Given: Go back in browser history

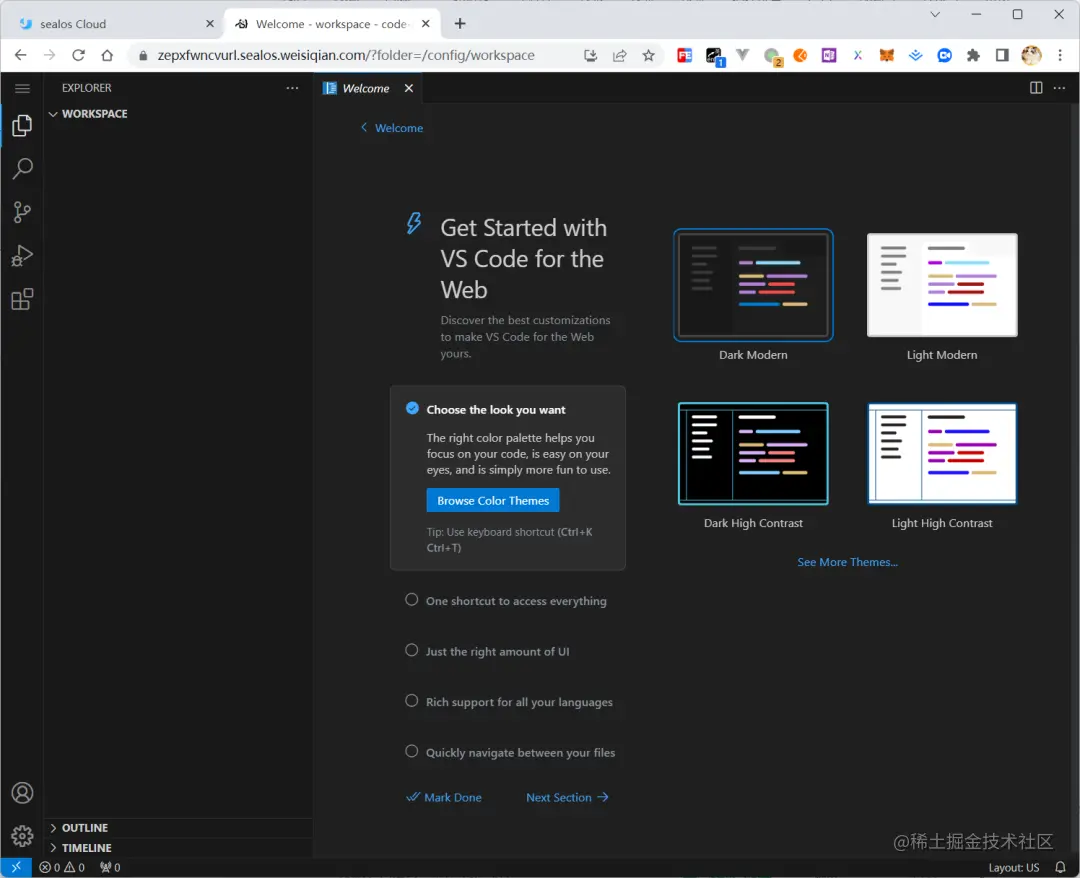Looking at the screenshot, I should click(x=21, y=55).
